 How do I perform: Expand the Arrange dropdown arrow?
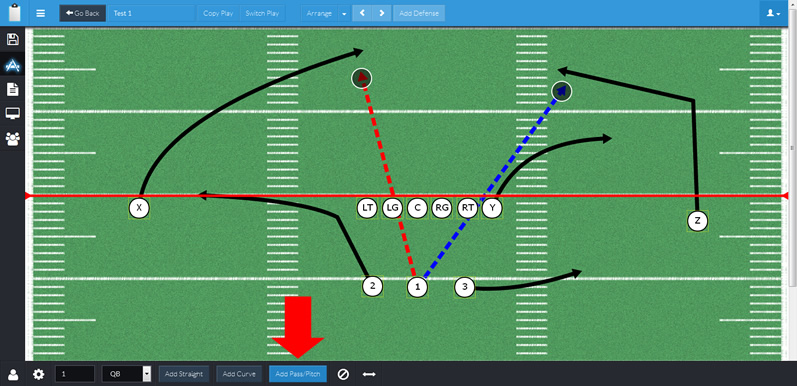pos(344,14)
